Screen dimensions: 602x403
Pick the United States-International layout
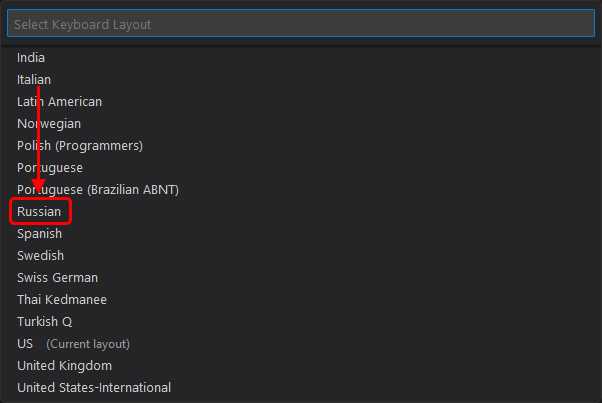point(94,388)
